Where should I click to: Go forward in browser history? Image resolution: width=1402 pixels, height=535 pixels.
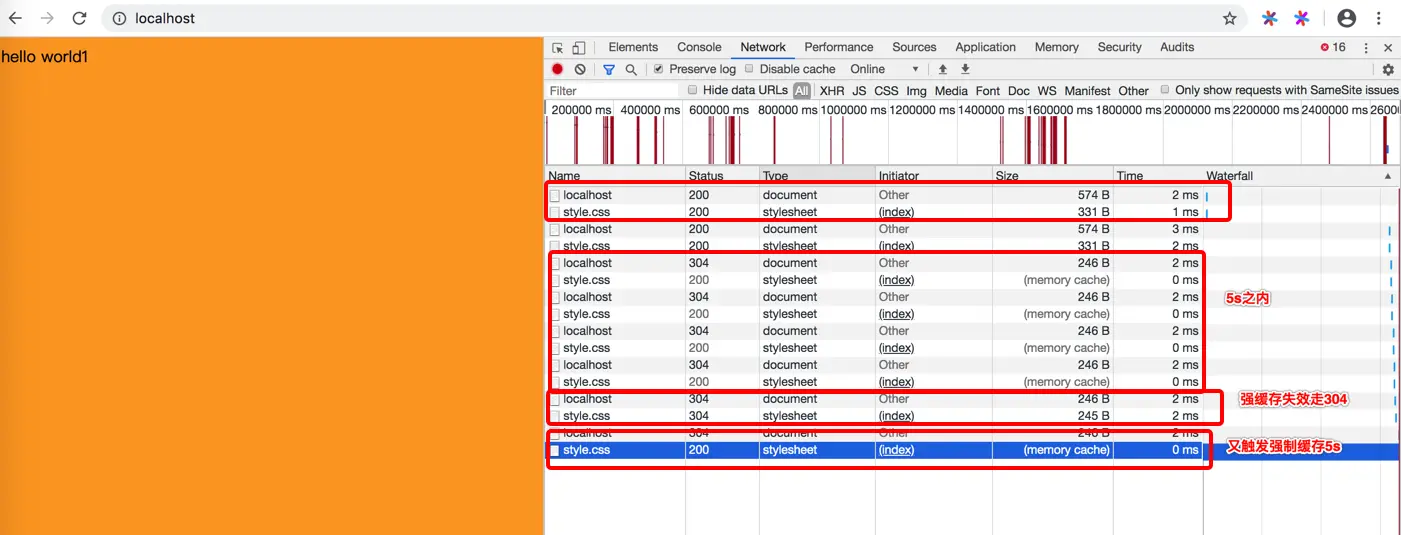pos(47,18)
